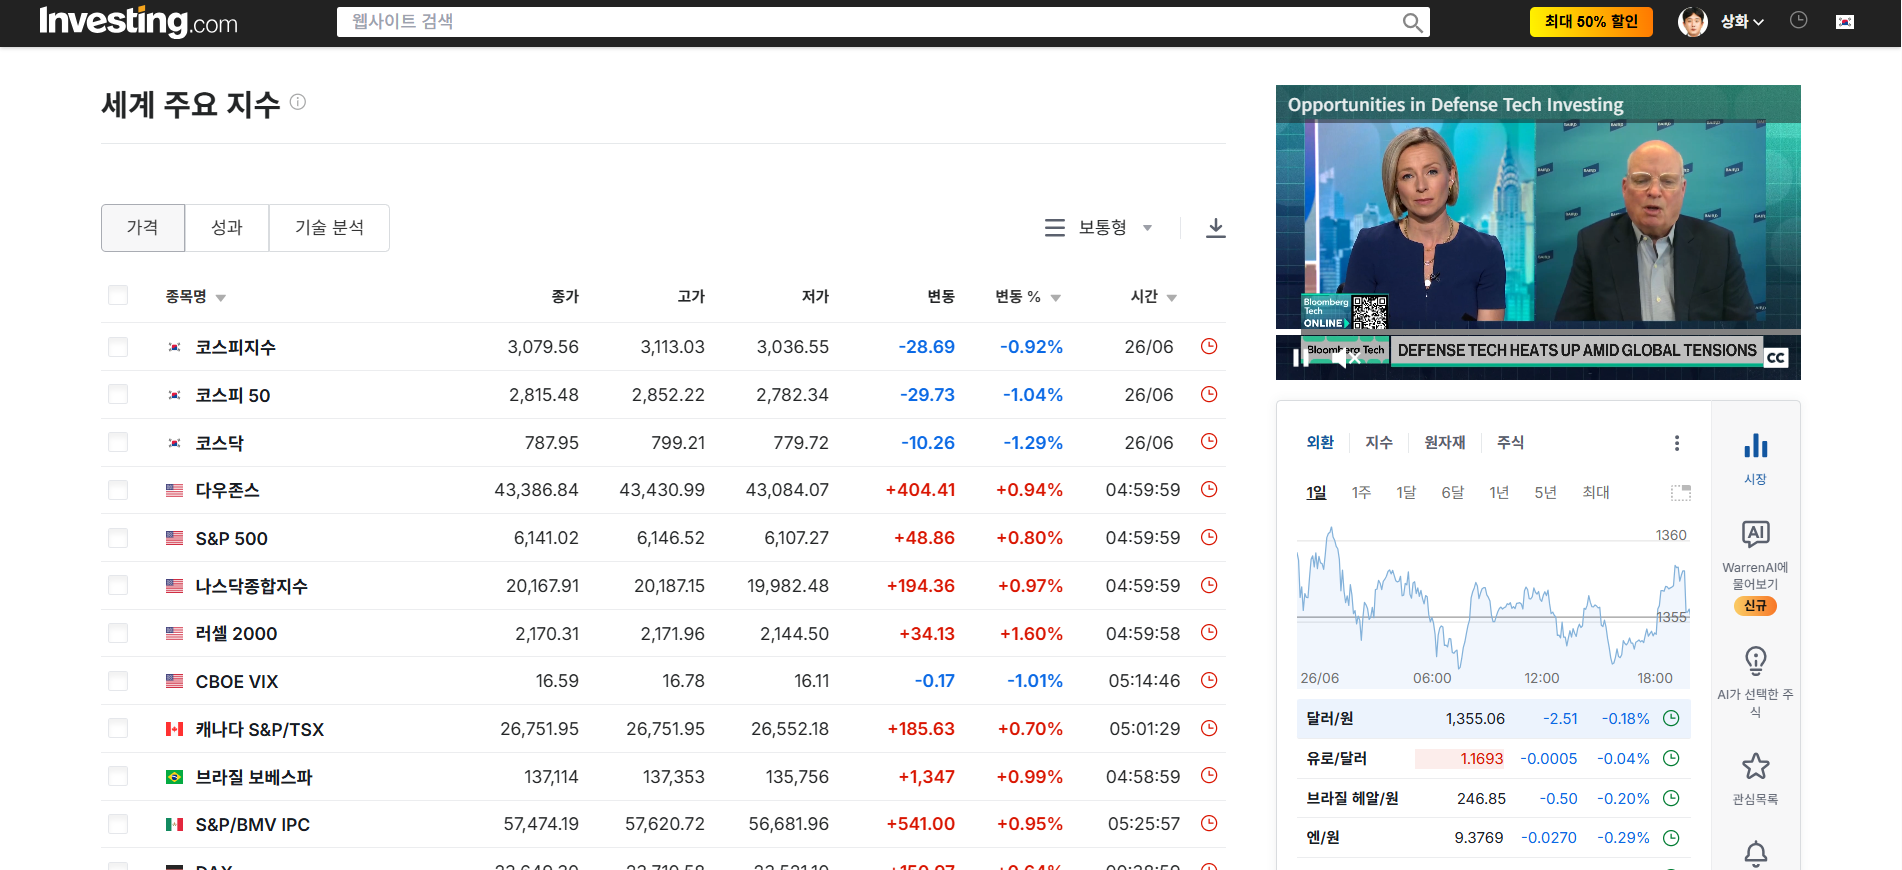Image resolution: width=1902 pixels, height=870 pixels.
Task: Open the 달러/원 currency link
Action: [x=1330, y=719]
